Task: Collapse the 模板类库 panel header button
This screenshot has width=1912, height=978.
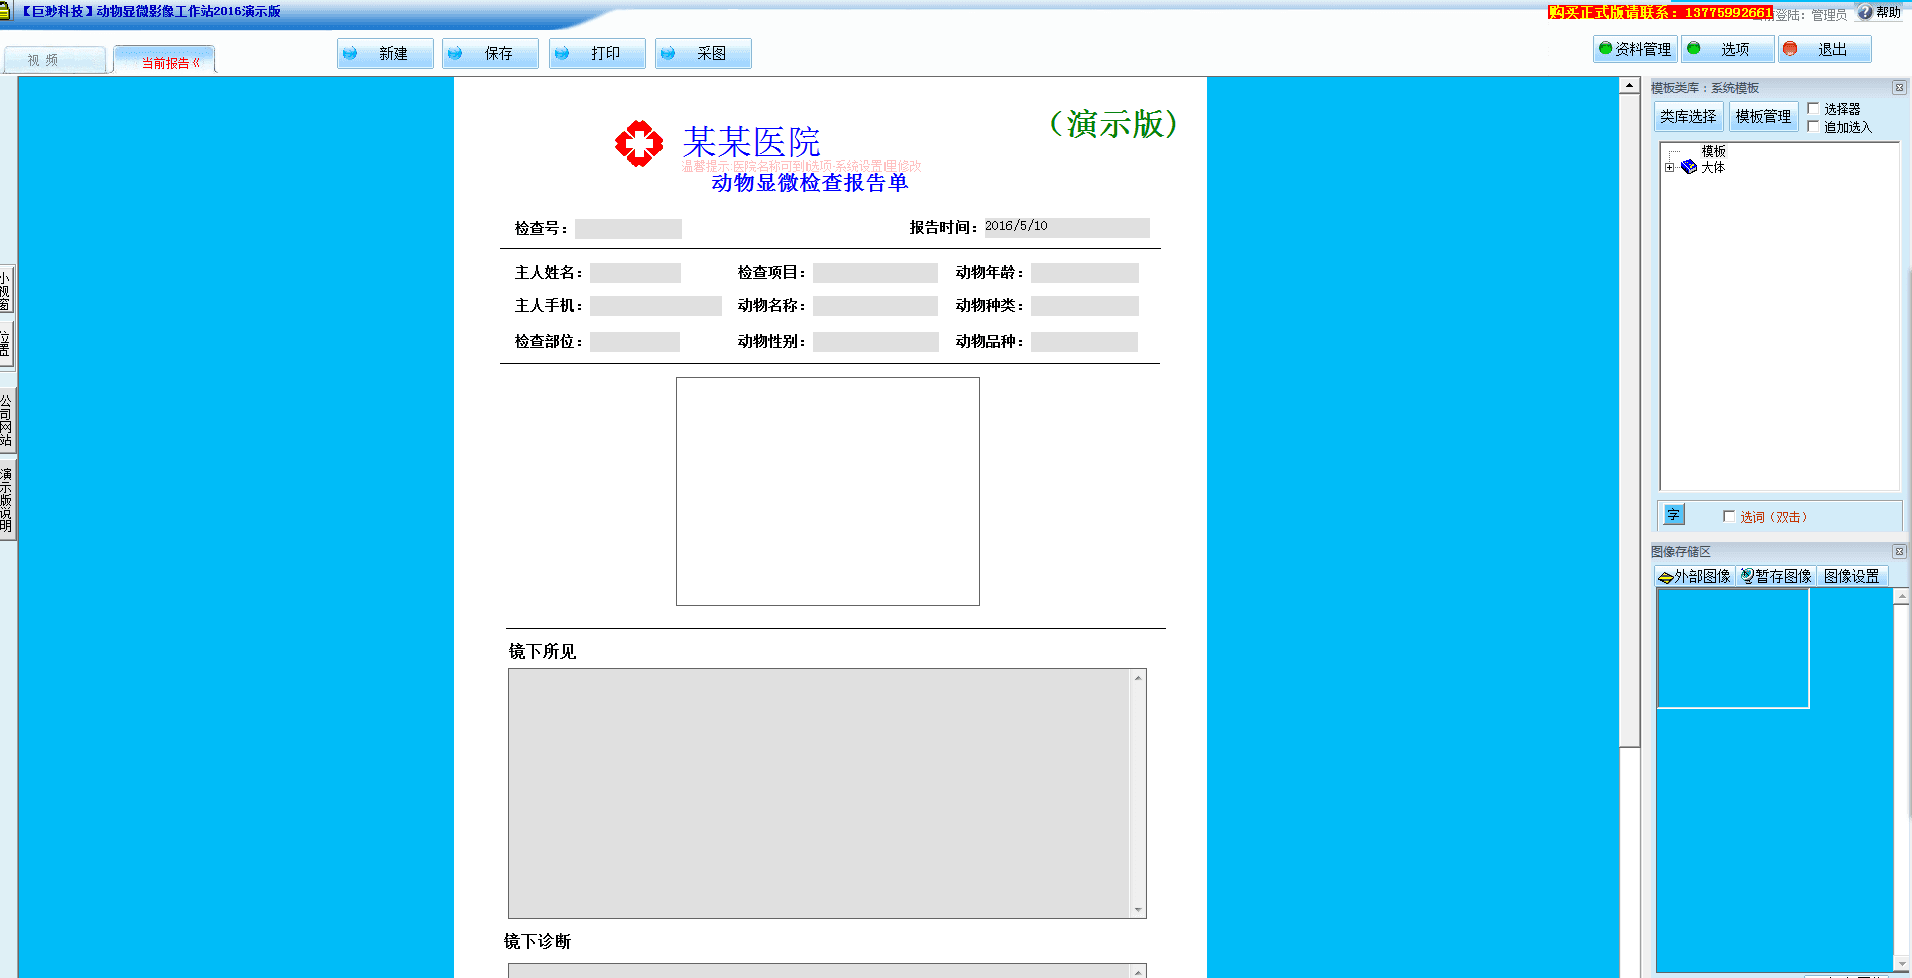Action: [x=1899, y=88]
